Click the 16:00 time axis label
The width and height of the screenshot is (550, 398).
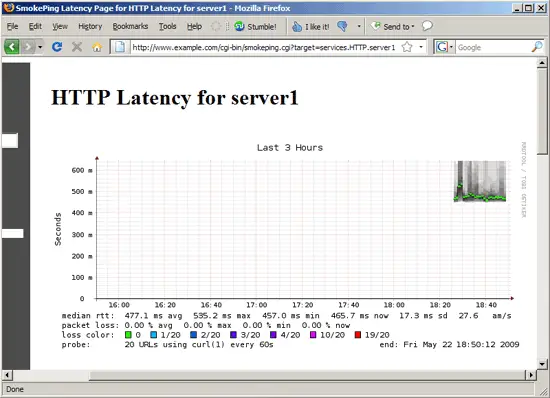point(119,305)
